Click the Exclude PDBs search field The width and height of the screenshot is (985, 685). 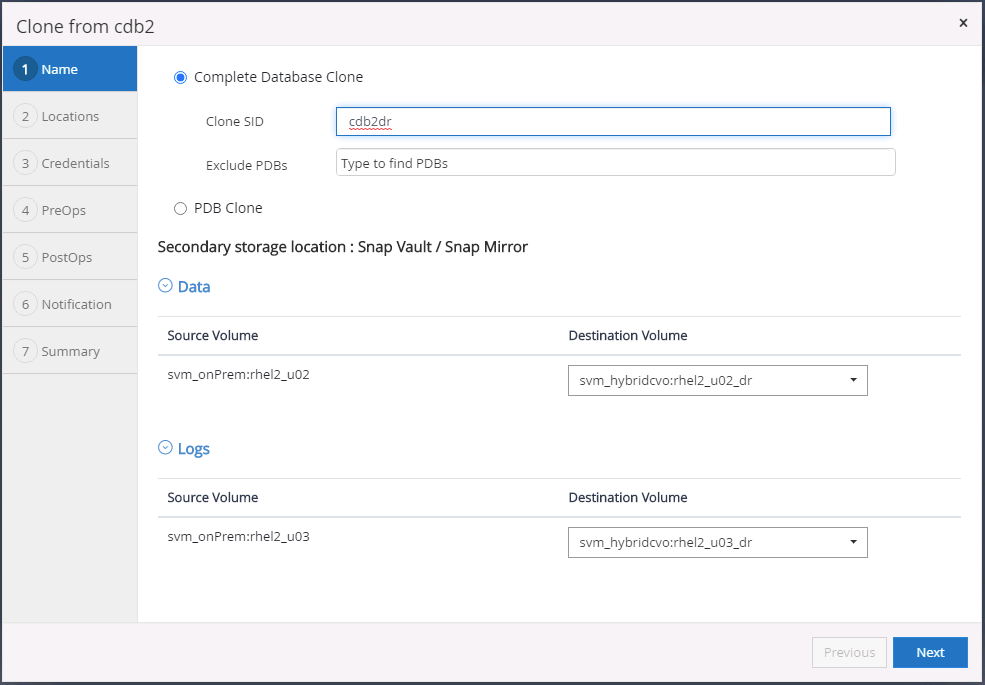coord(615,163)
